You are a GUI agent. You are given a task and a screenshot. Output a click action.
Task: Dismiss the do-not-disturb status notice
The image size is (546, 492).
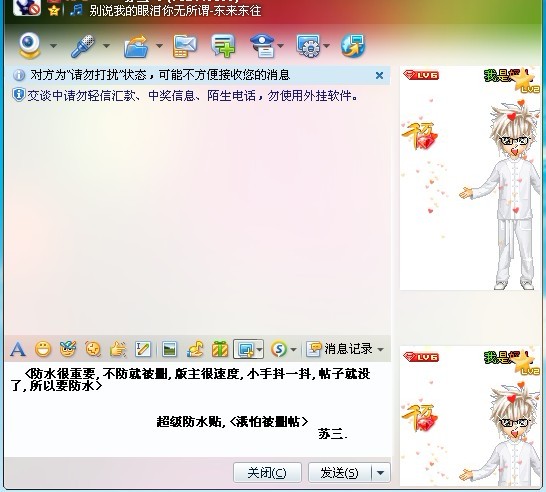(x=380, y=75)
